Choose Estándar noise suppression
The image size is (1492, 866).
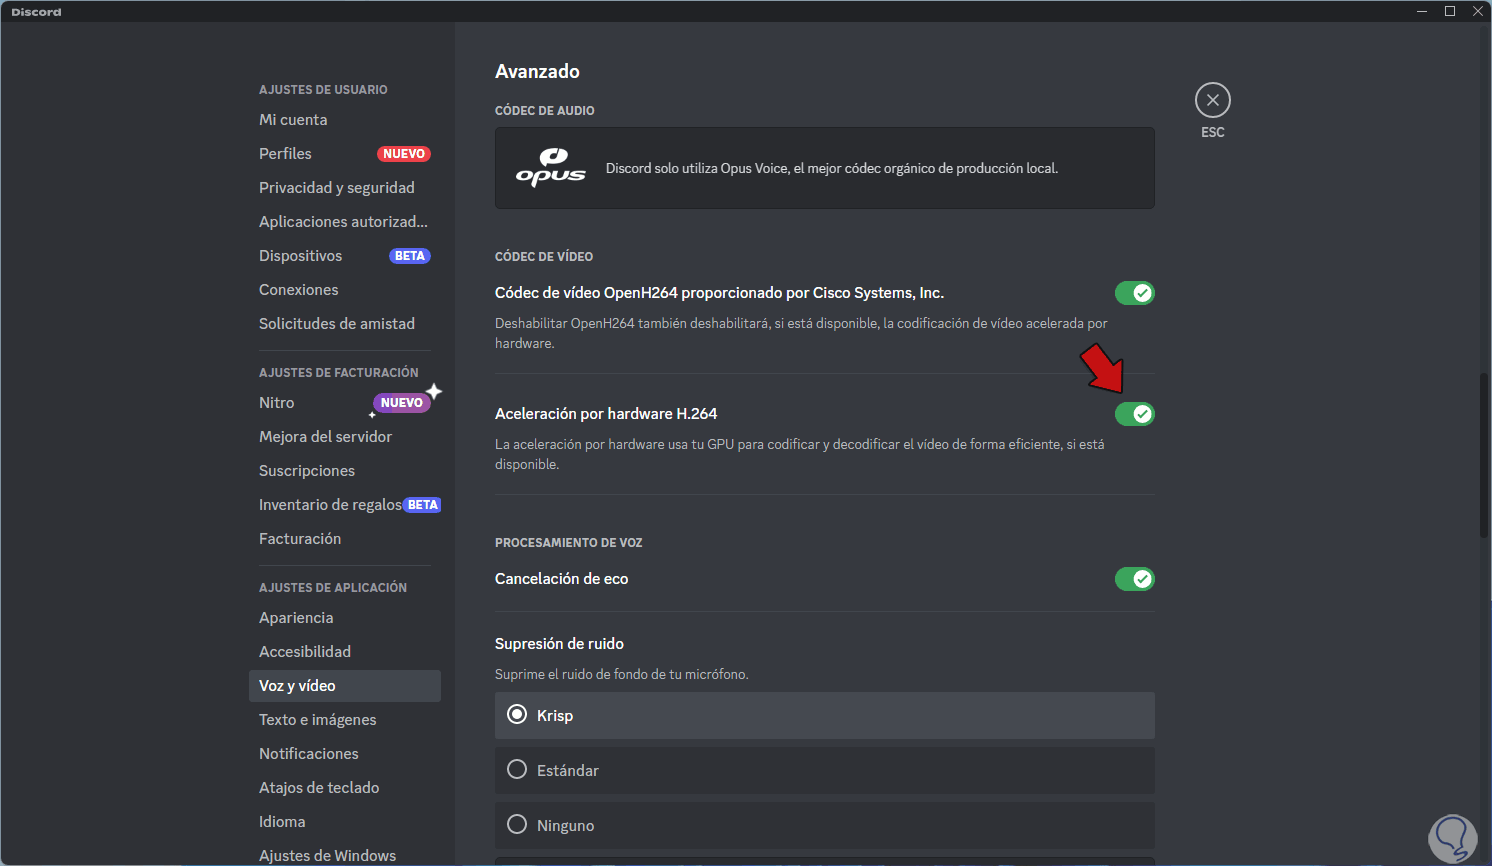pyautogui.click(x=517, y=770)
